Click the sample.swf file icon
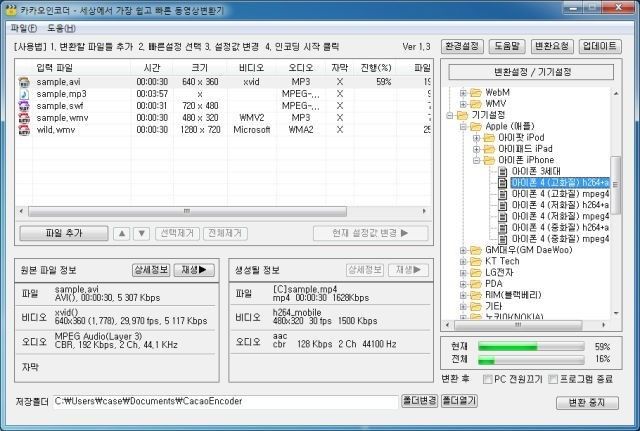Viewport: 640px width, 431px height. (24, 106)
